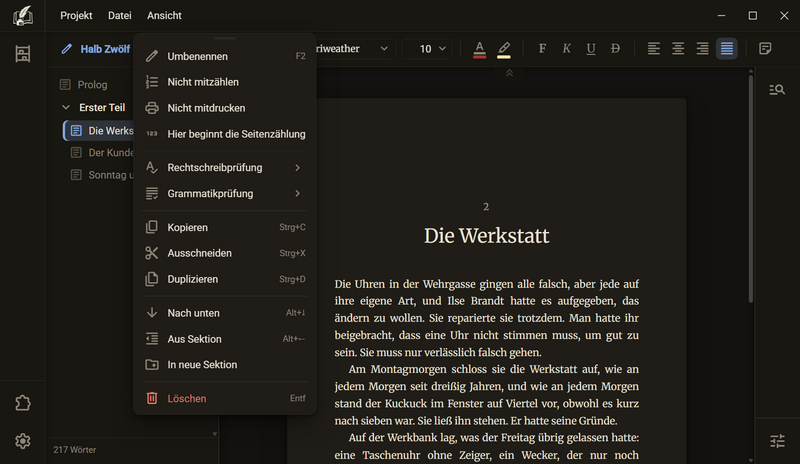The image size is (800, 464).
Task: Toggle strikethrough D formatting
Action: pos(615,48)
